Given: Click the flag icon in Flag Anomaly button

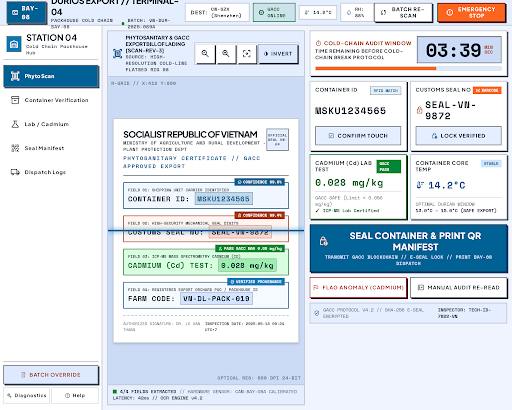Looking at the screenshot, I should [x=316, y=287].
